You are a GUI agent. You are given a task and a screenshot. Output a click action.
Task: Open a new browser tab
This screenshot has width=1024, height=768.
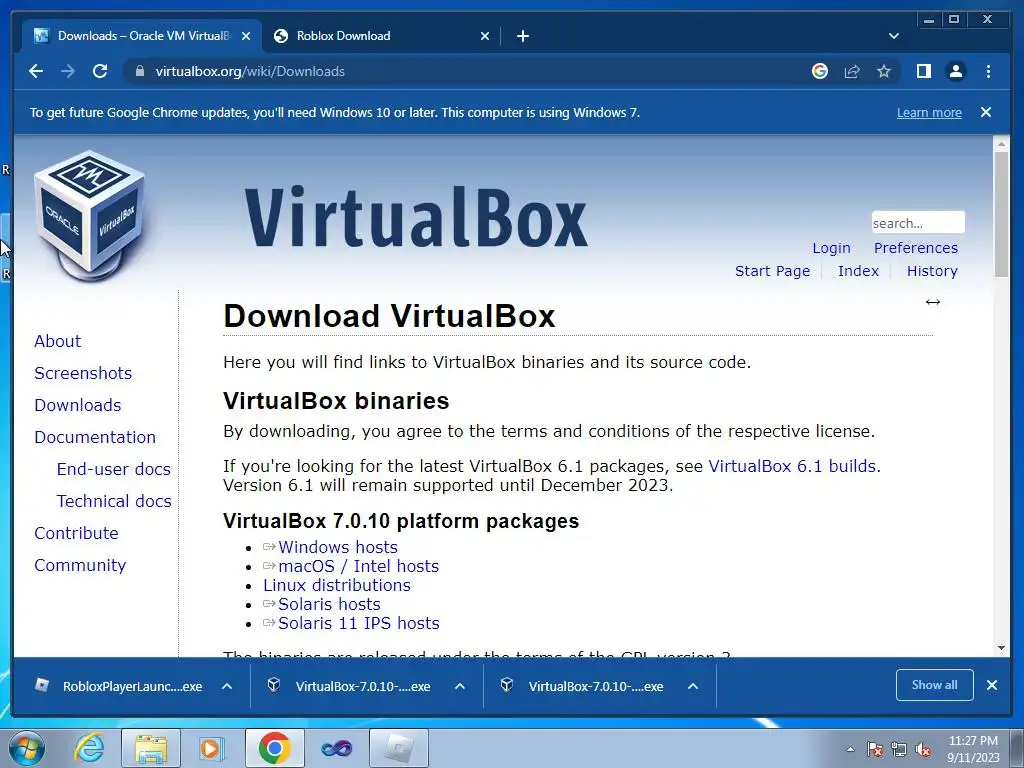522,36
